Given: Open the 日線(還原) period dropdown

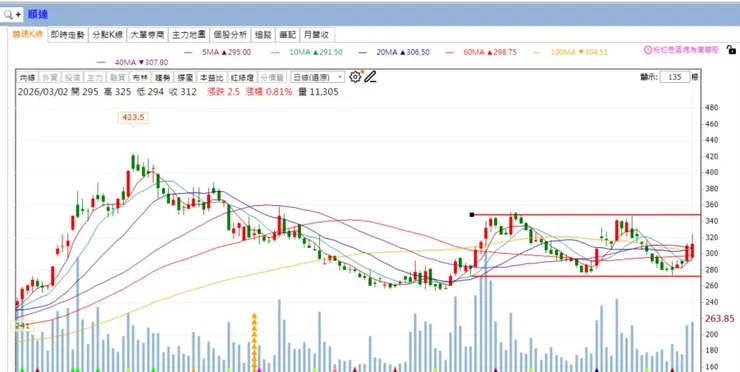Looking at the screenshot, I should click(317, 77).
